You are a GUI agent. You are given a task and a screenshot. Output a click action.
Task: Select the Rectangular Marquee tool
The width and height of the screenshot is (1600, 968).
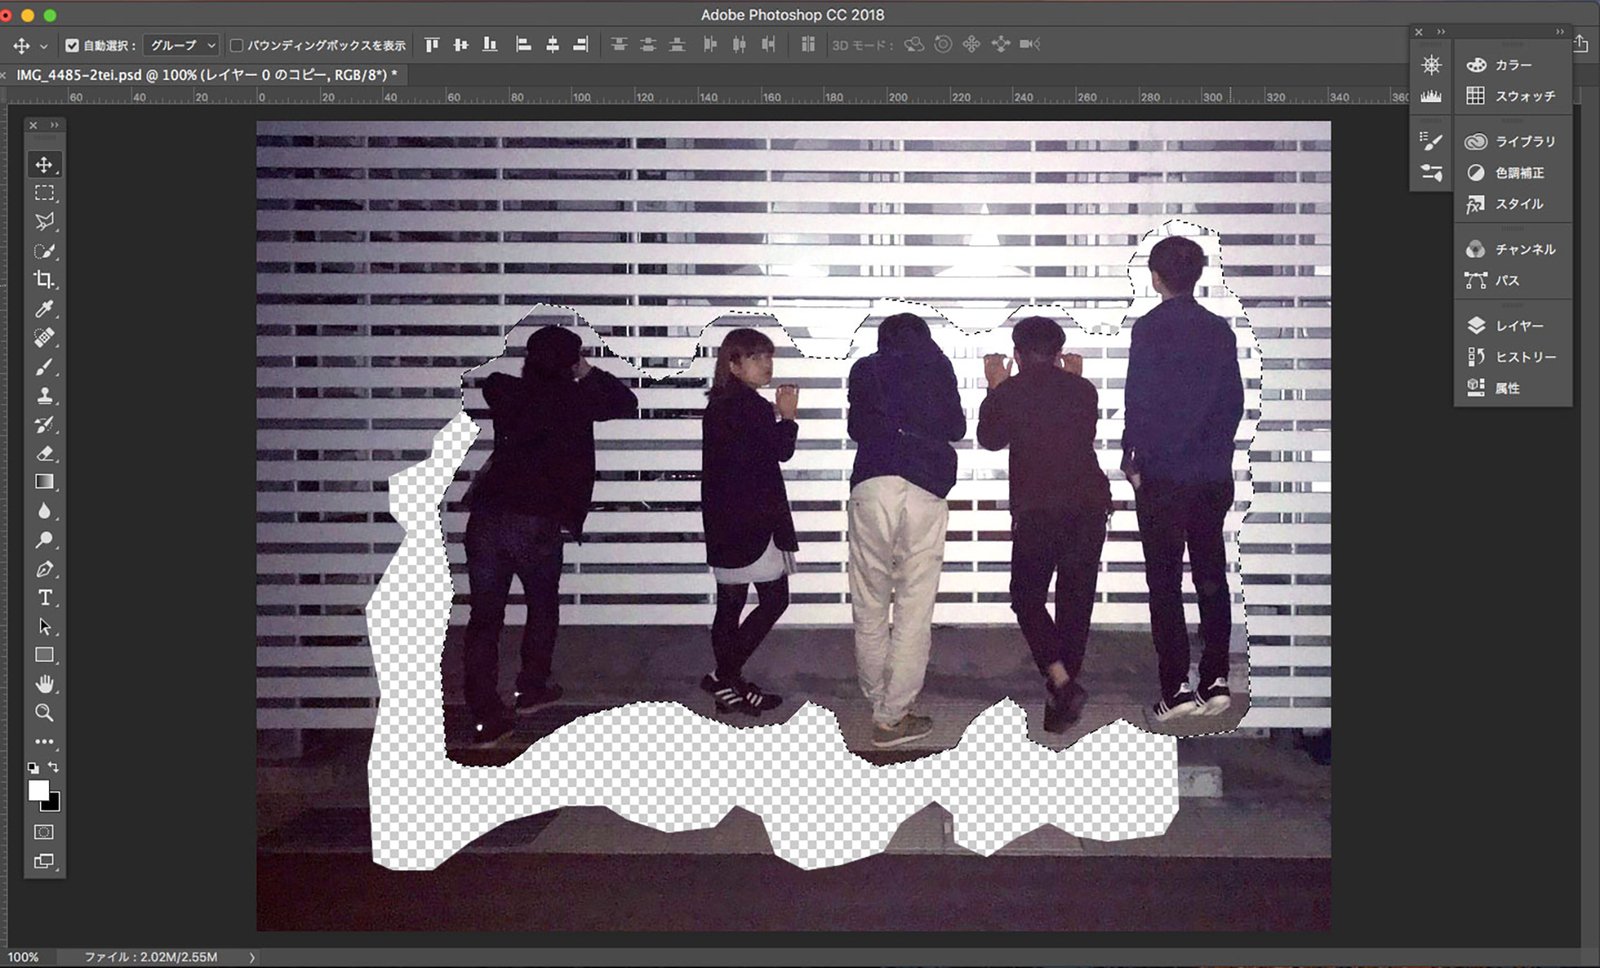coord(44,193)
